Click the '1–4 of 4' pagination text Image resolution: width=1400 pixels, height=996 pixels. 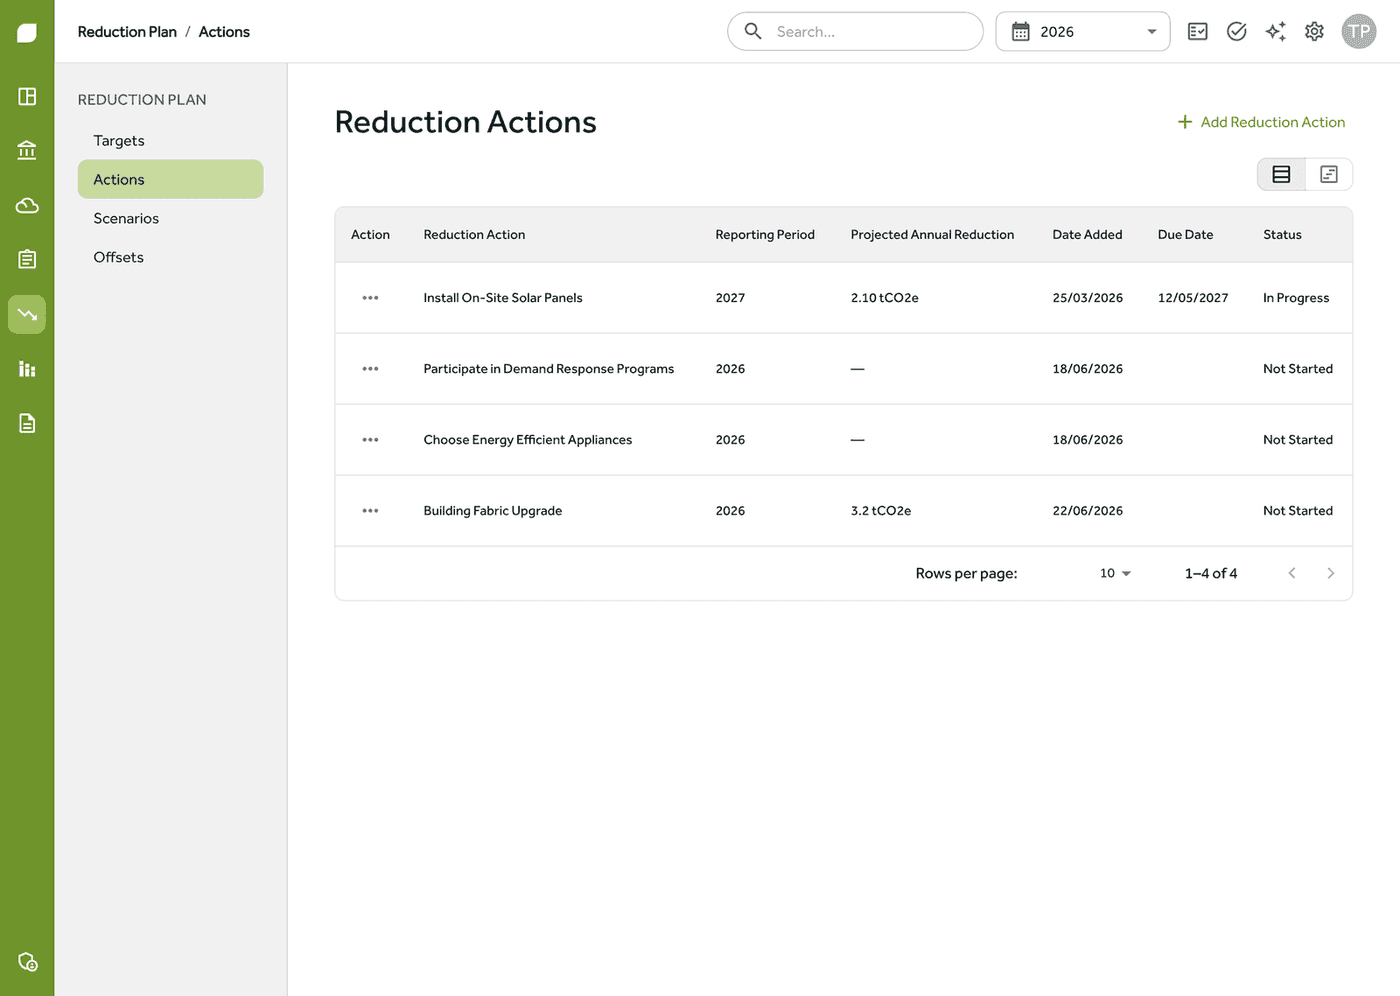[1211, 573]
